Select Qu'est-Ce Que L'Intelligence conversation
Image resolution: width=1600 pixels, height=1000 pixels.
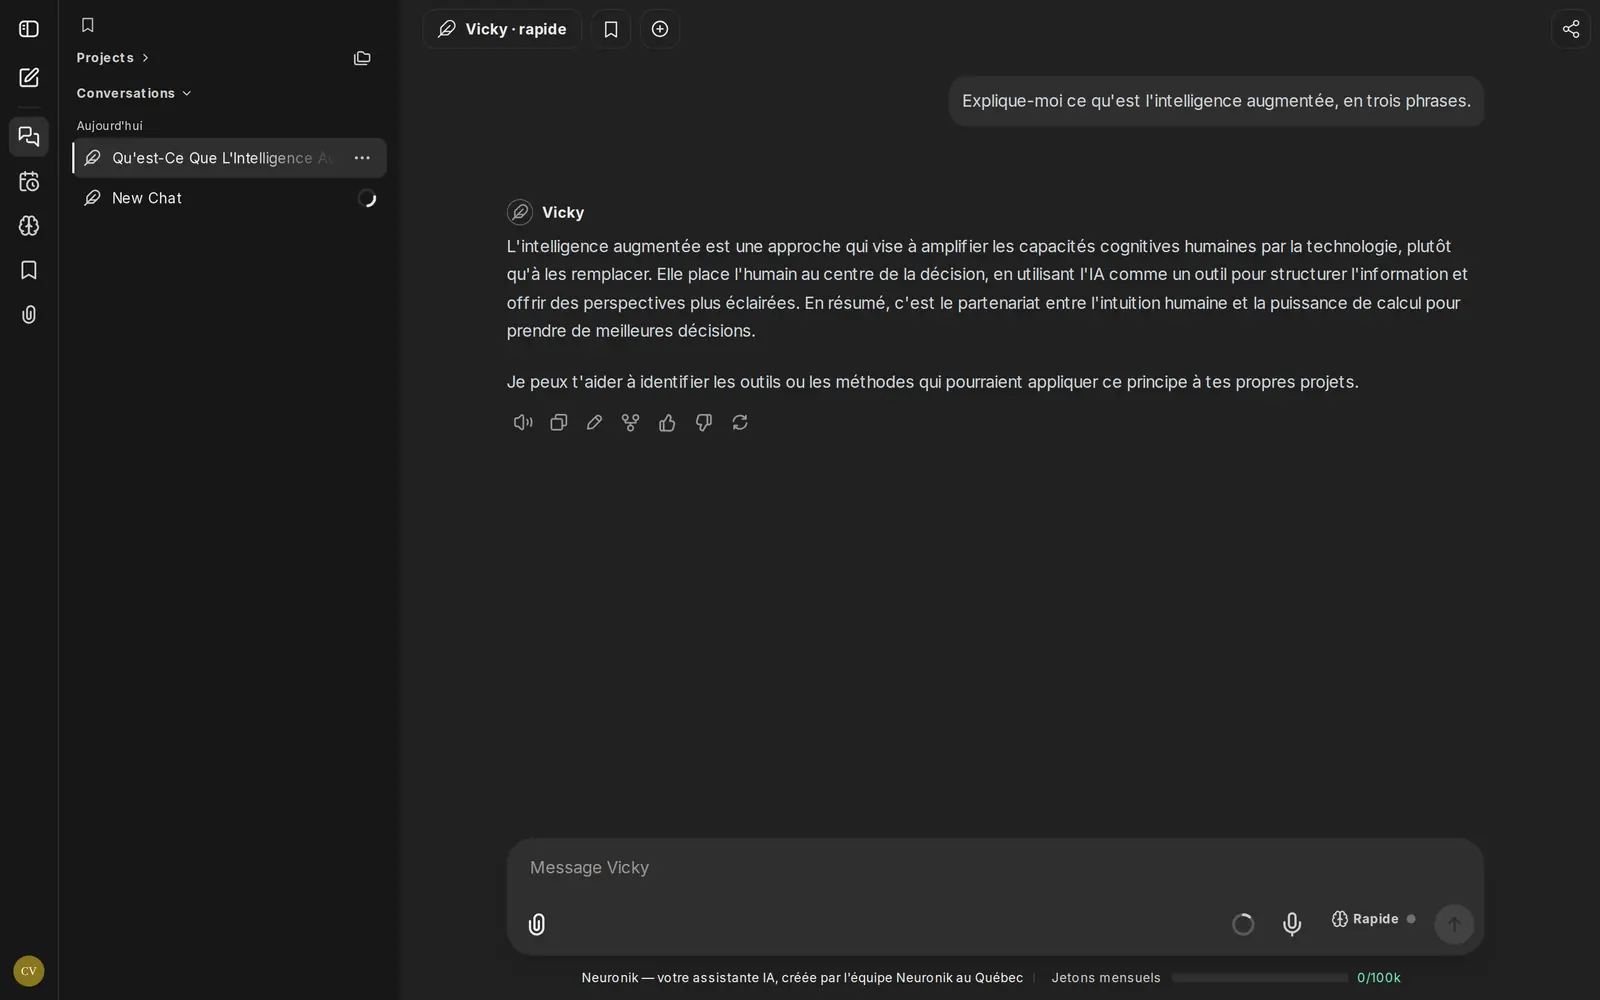(229, 158)
